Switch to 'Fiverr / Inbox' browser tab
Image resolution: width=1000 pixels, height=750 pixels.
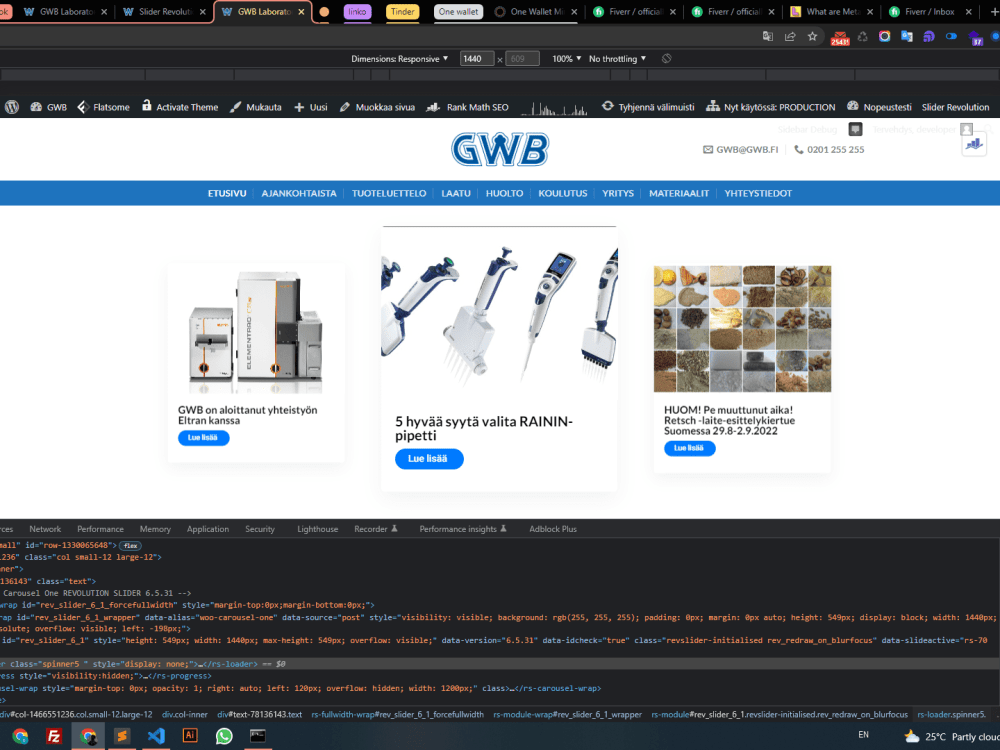(930, 11)
